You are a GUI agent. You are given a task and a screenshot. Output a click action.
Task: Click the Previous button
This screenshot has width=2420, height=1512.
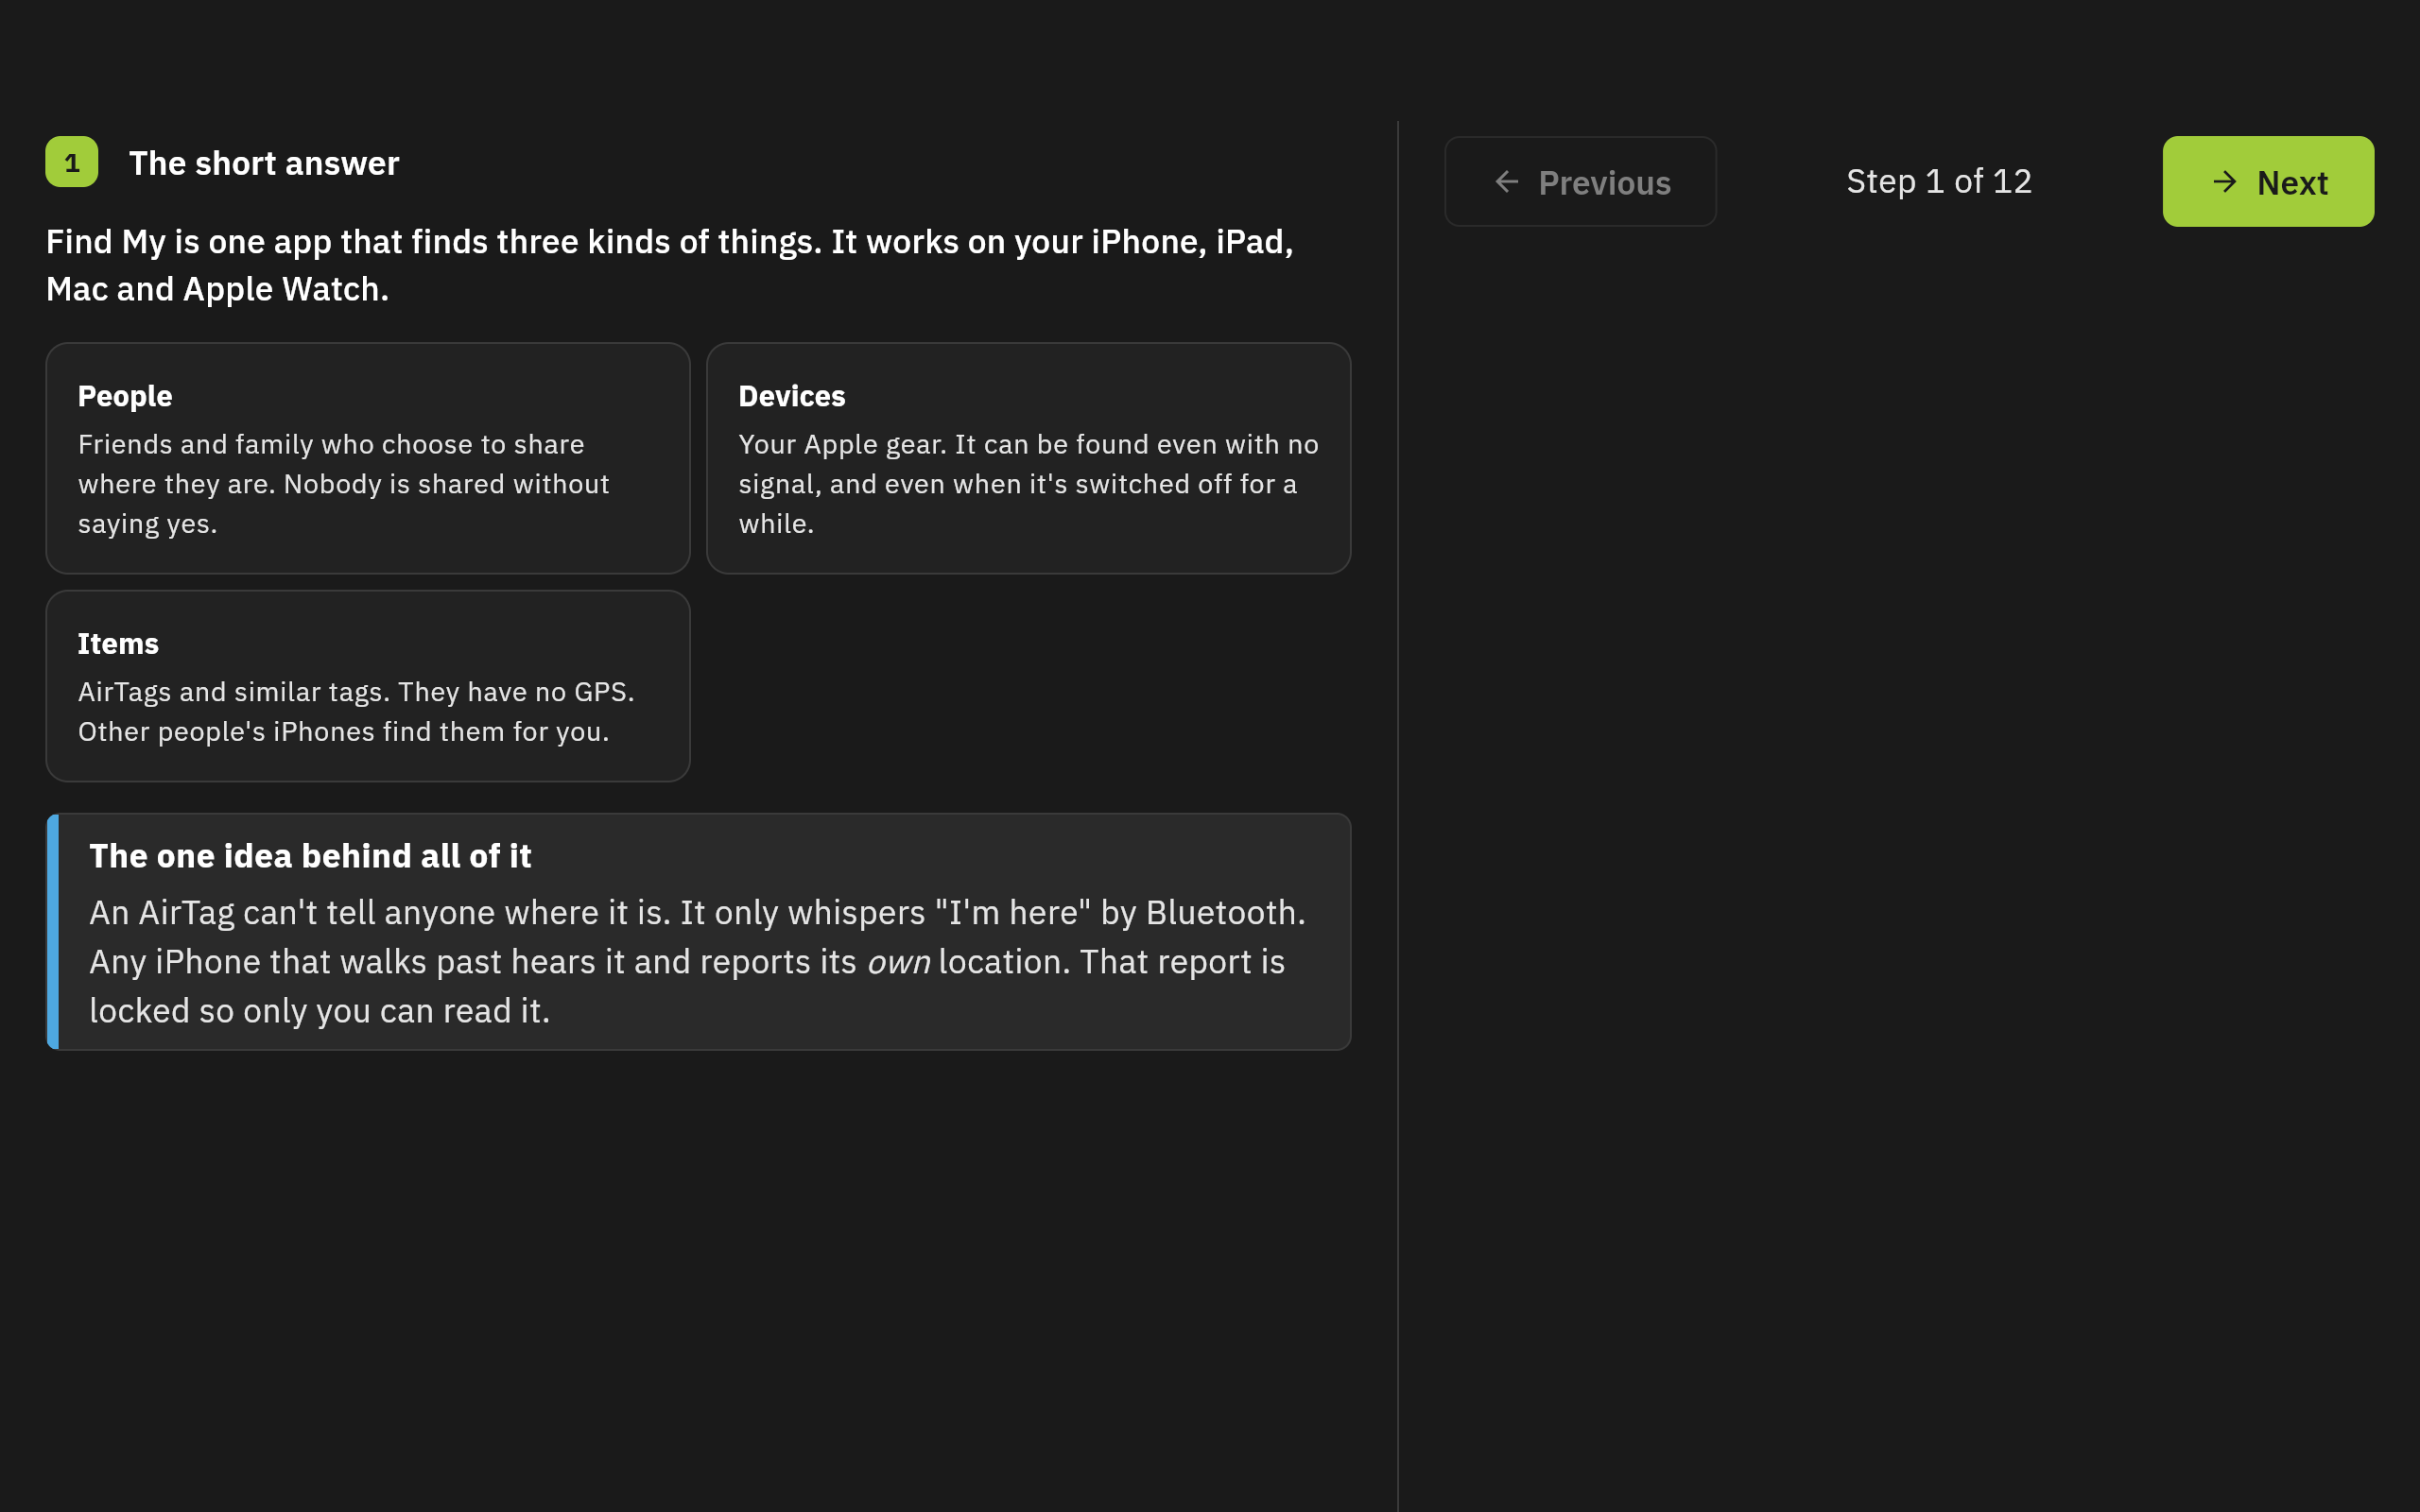tap(1580, 181)
